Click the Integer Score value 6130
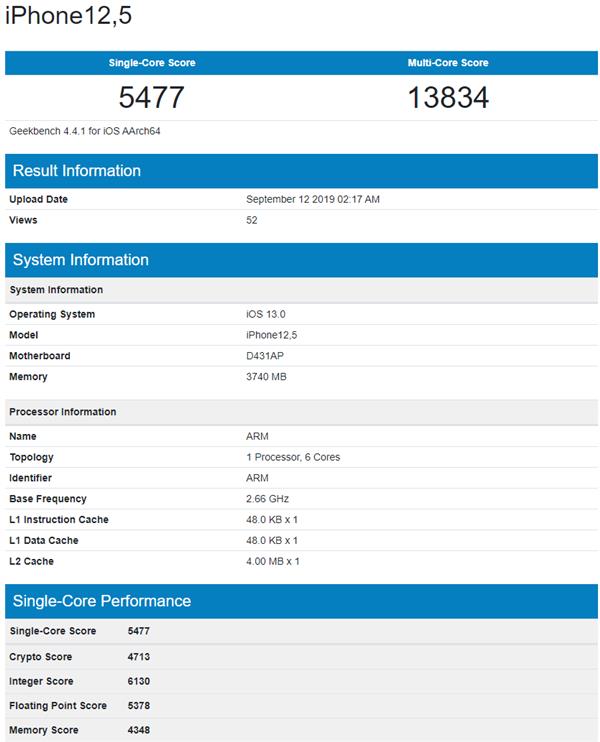 click(139, 681)
